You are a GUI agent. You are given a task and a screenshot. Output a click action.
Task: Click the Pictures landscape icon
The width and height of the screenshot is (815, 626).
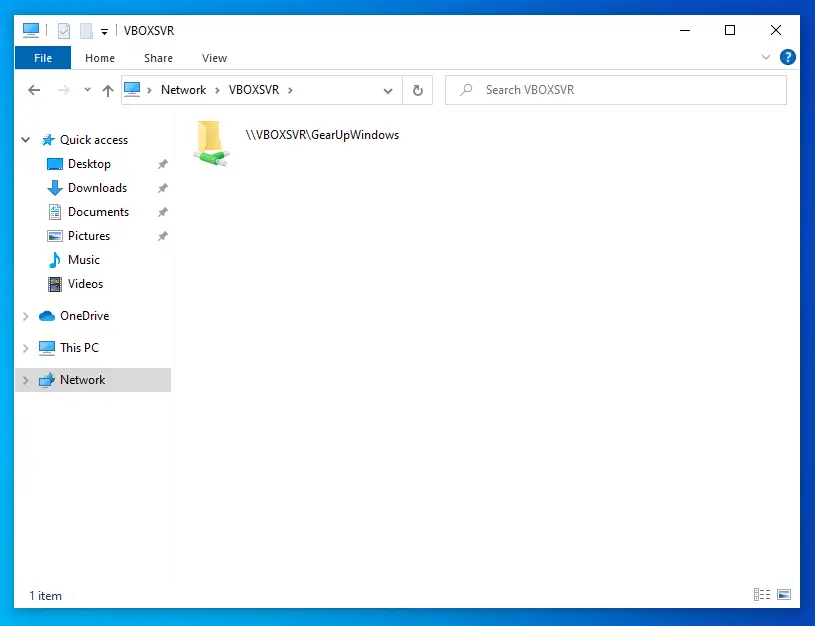point(55,236)
